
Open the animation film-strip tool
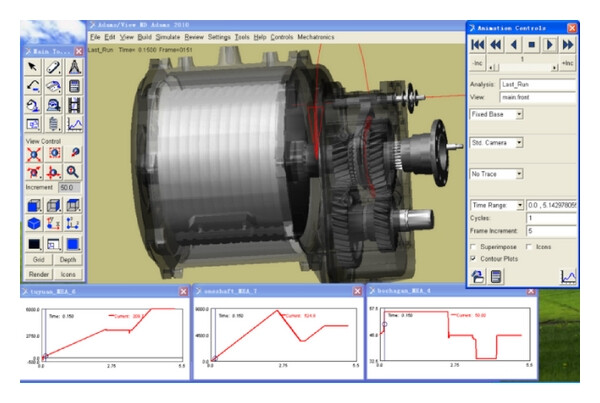[74, 105]
